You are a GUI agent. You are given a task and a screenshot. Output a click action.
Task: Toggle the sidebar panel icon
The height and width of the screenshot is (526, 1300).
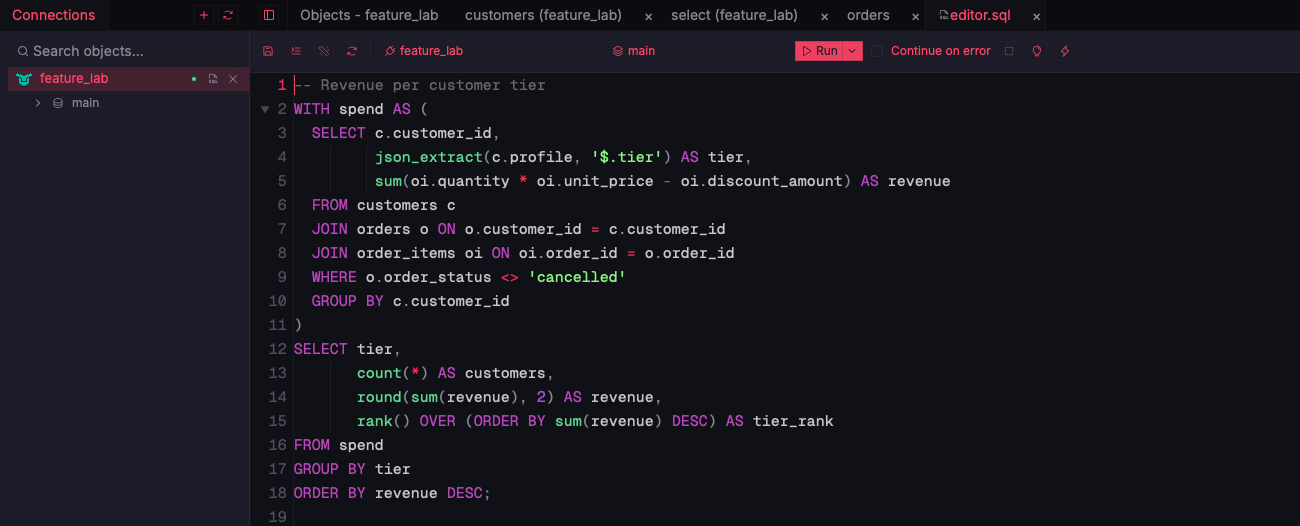coord(269,15)
